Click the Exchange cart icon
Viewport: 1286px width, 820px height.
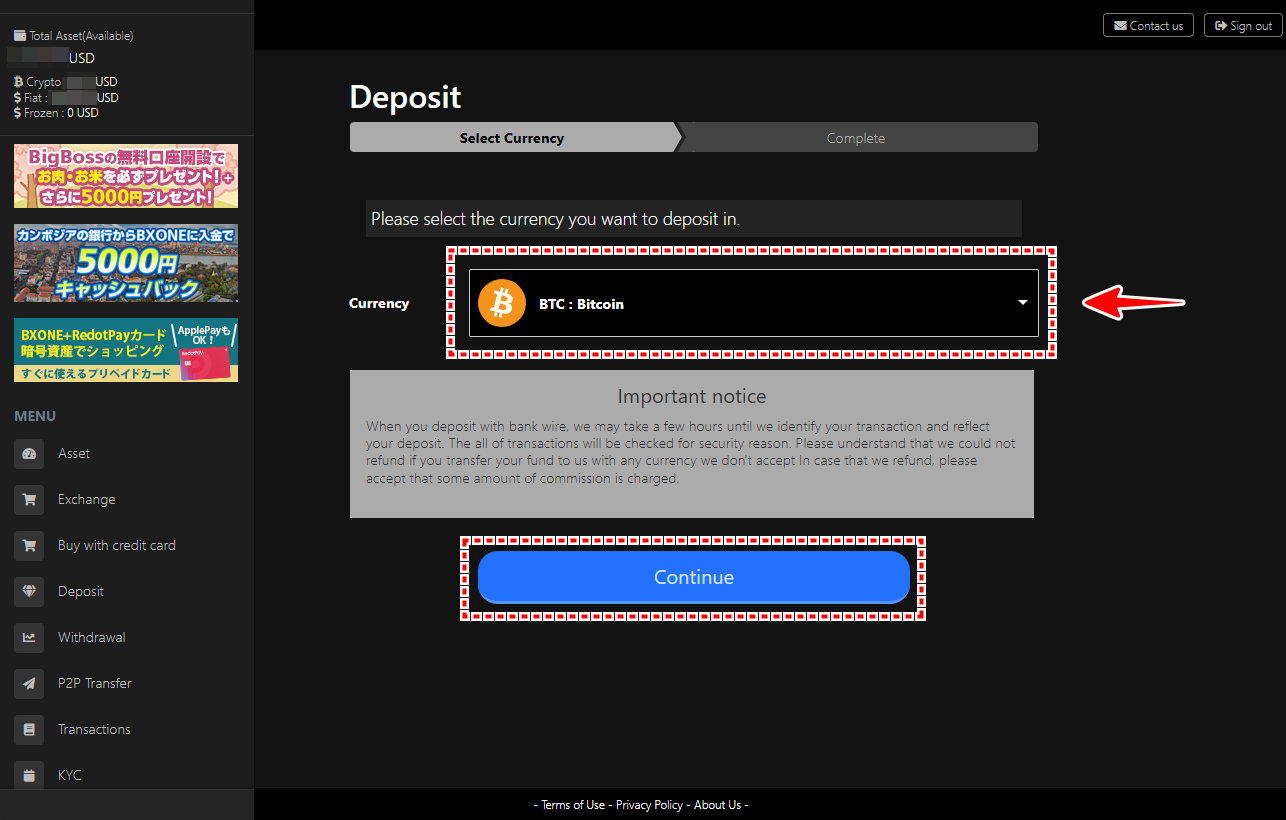point(29,500)
